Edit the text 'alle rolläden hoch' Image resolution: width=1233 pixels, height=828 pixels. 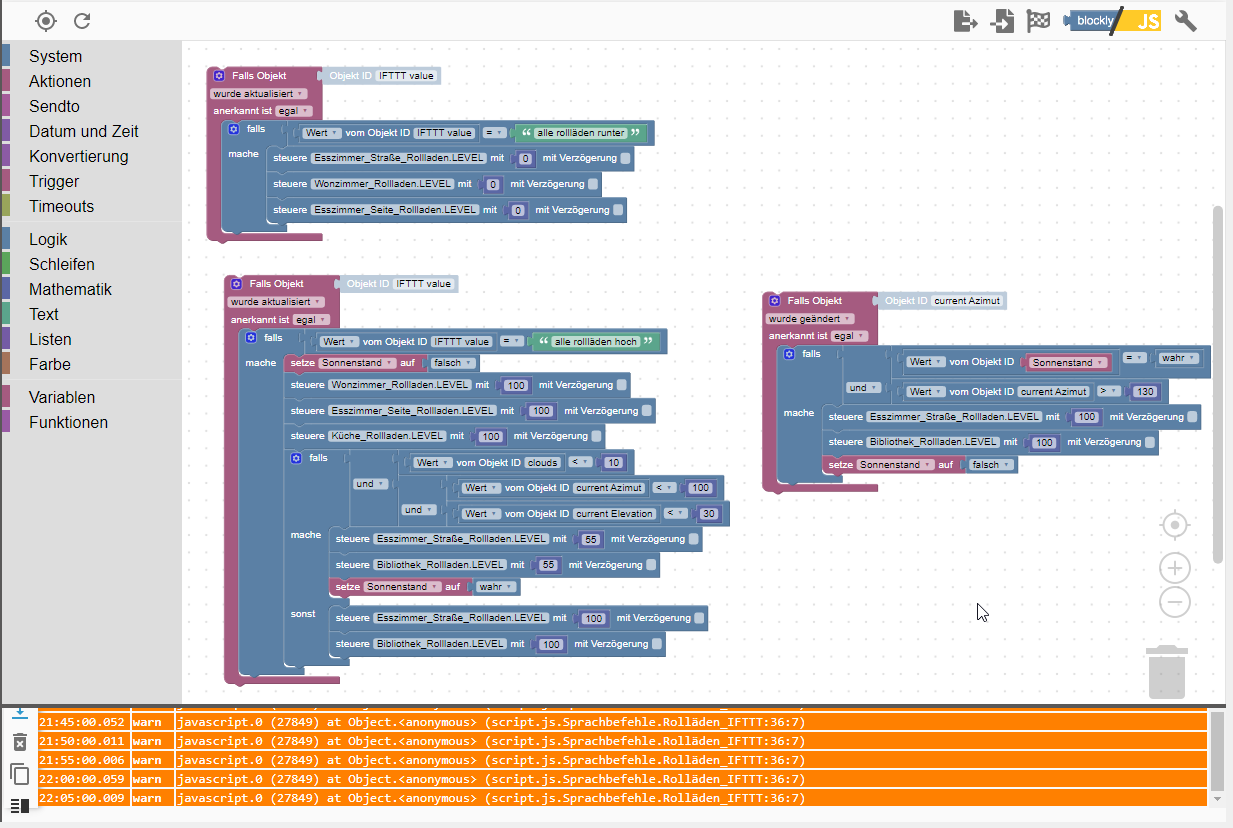tap(595, 342)
